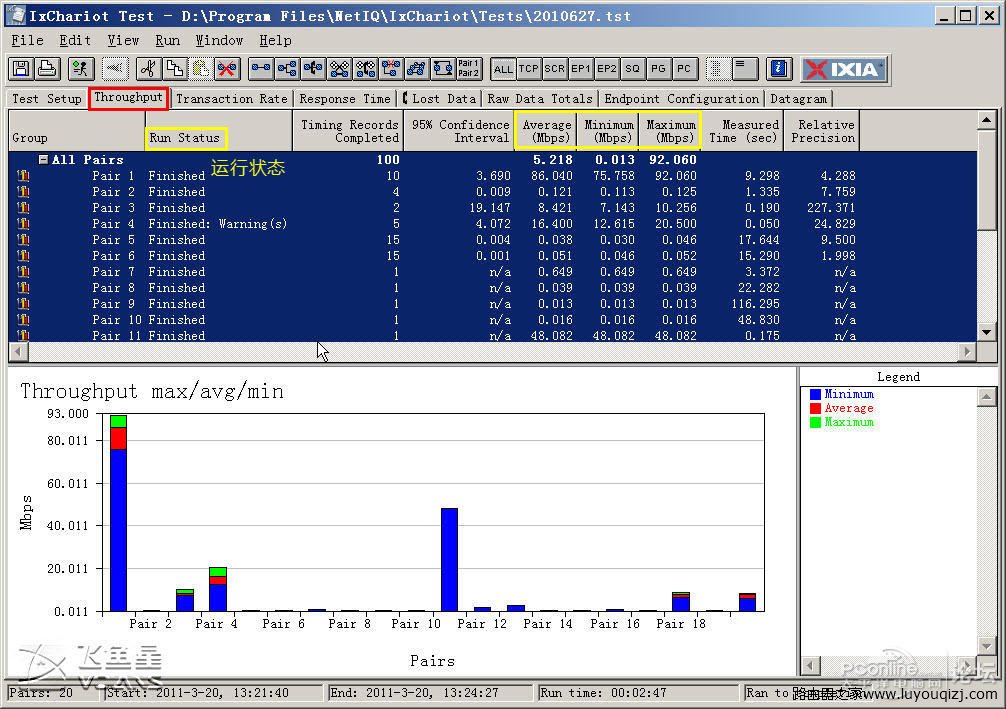
Task: Toggle the TCP group filter
Action: tap(529, 69)
